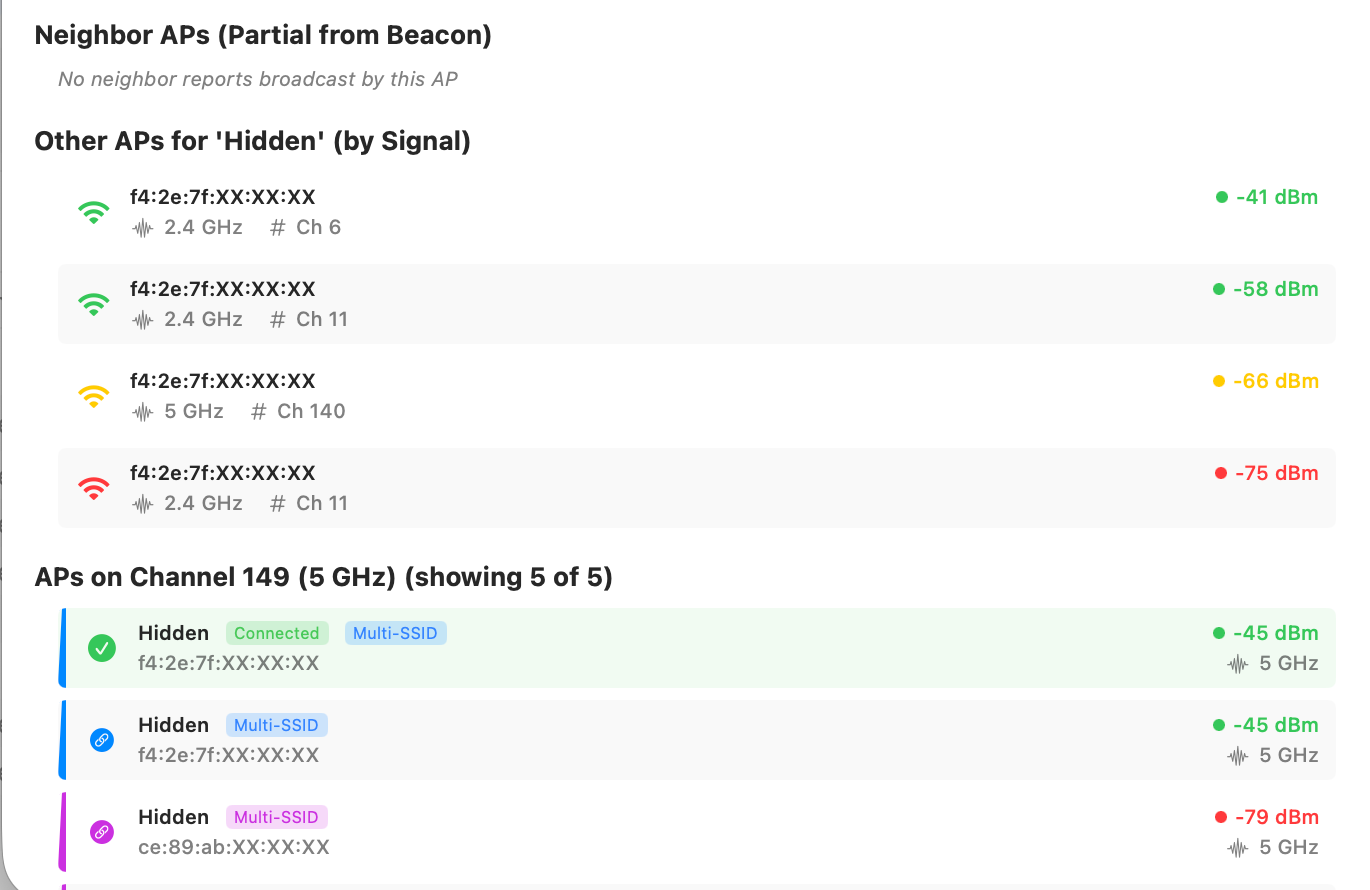Click the hash icon next to Ch 6
Image resolution: width=1370 pixels, height=890 pixels.
(x=278, y=228)
